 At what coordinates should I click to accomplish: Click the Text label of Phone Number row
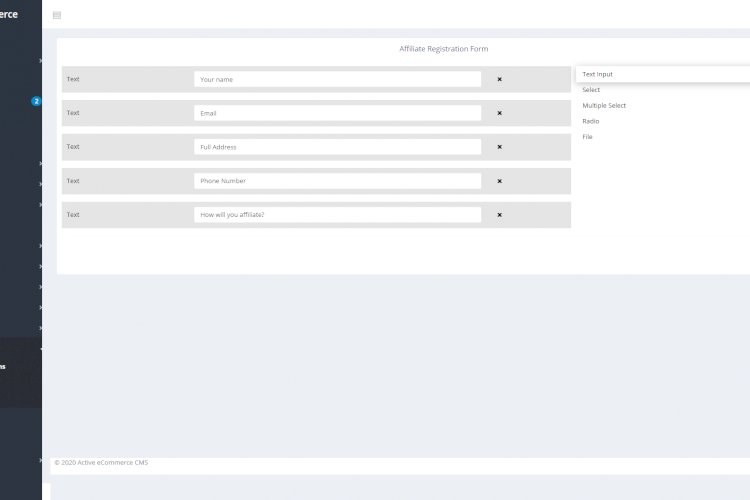click(73, 181)
